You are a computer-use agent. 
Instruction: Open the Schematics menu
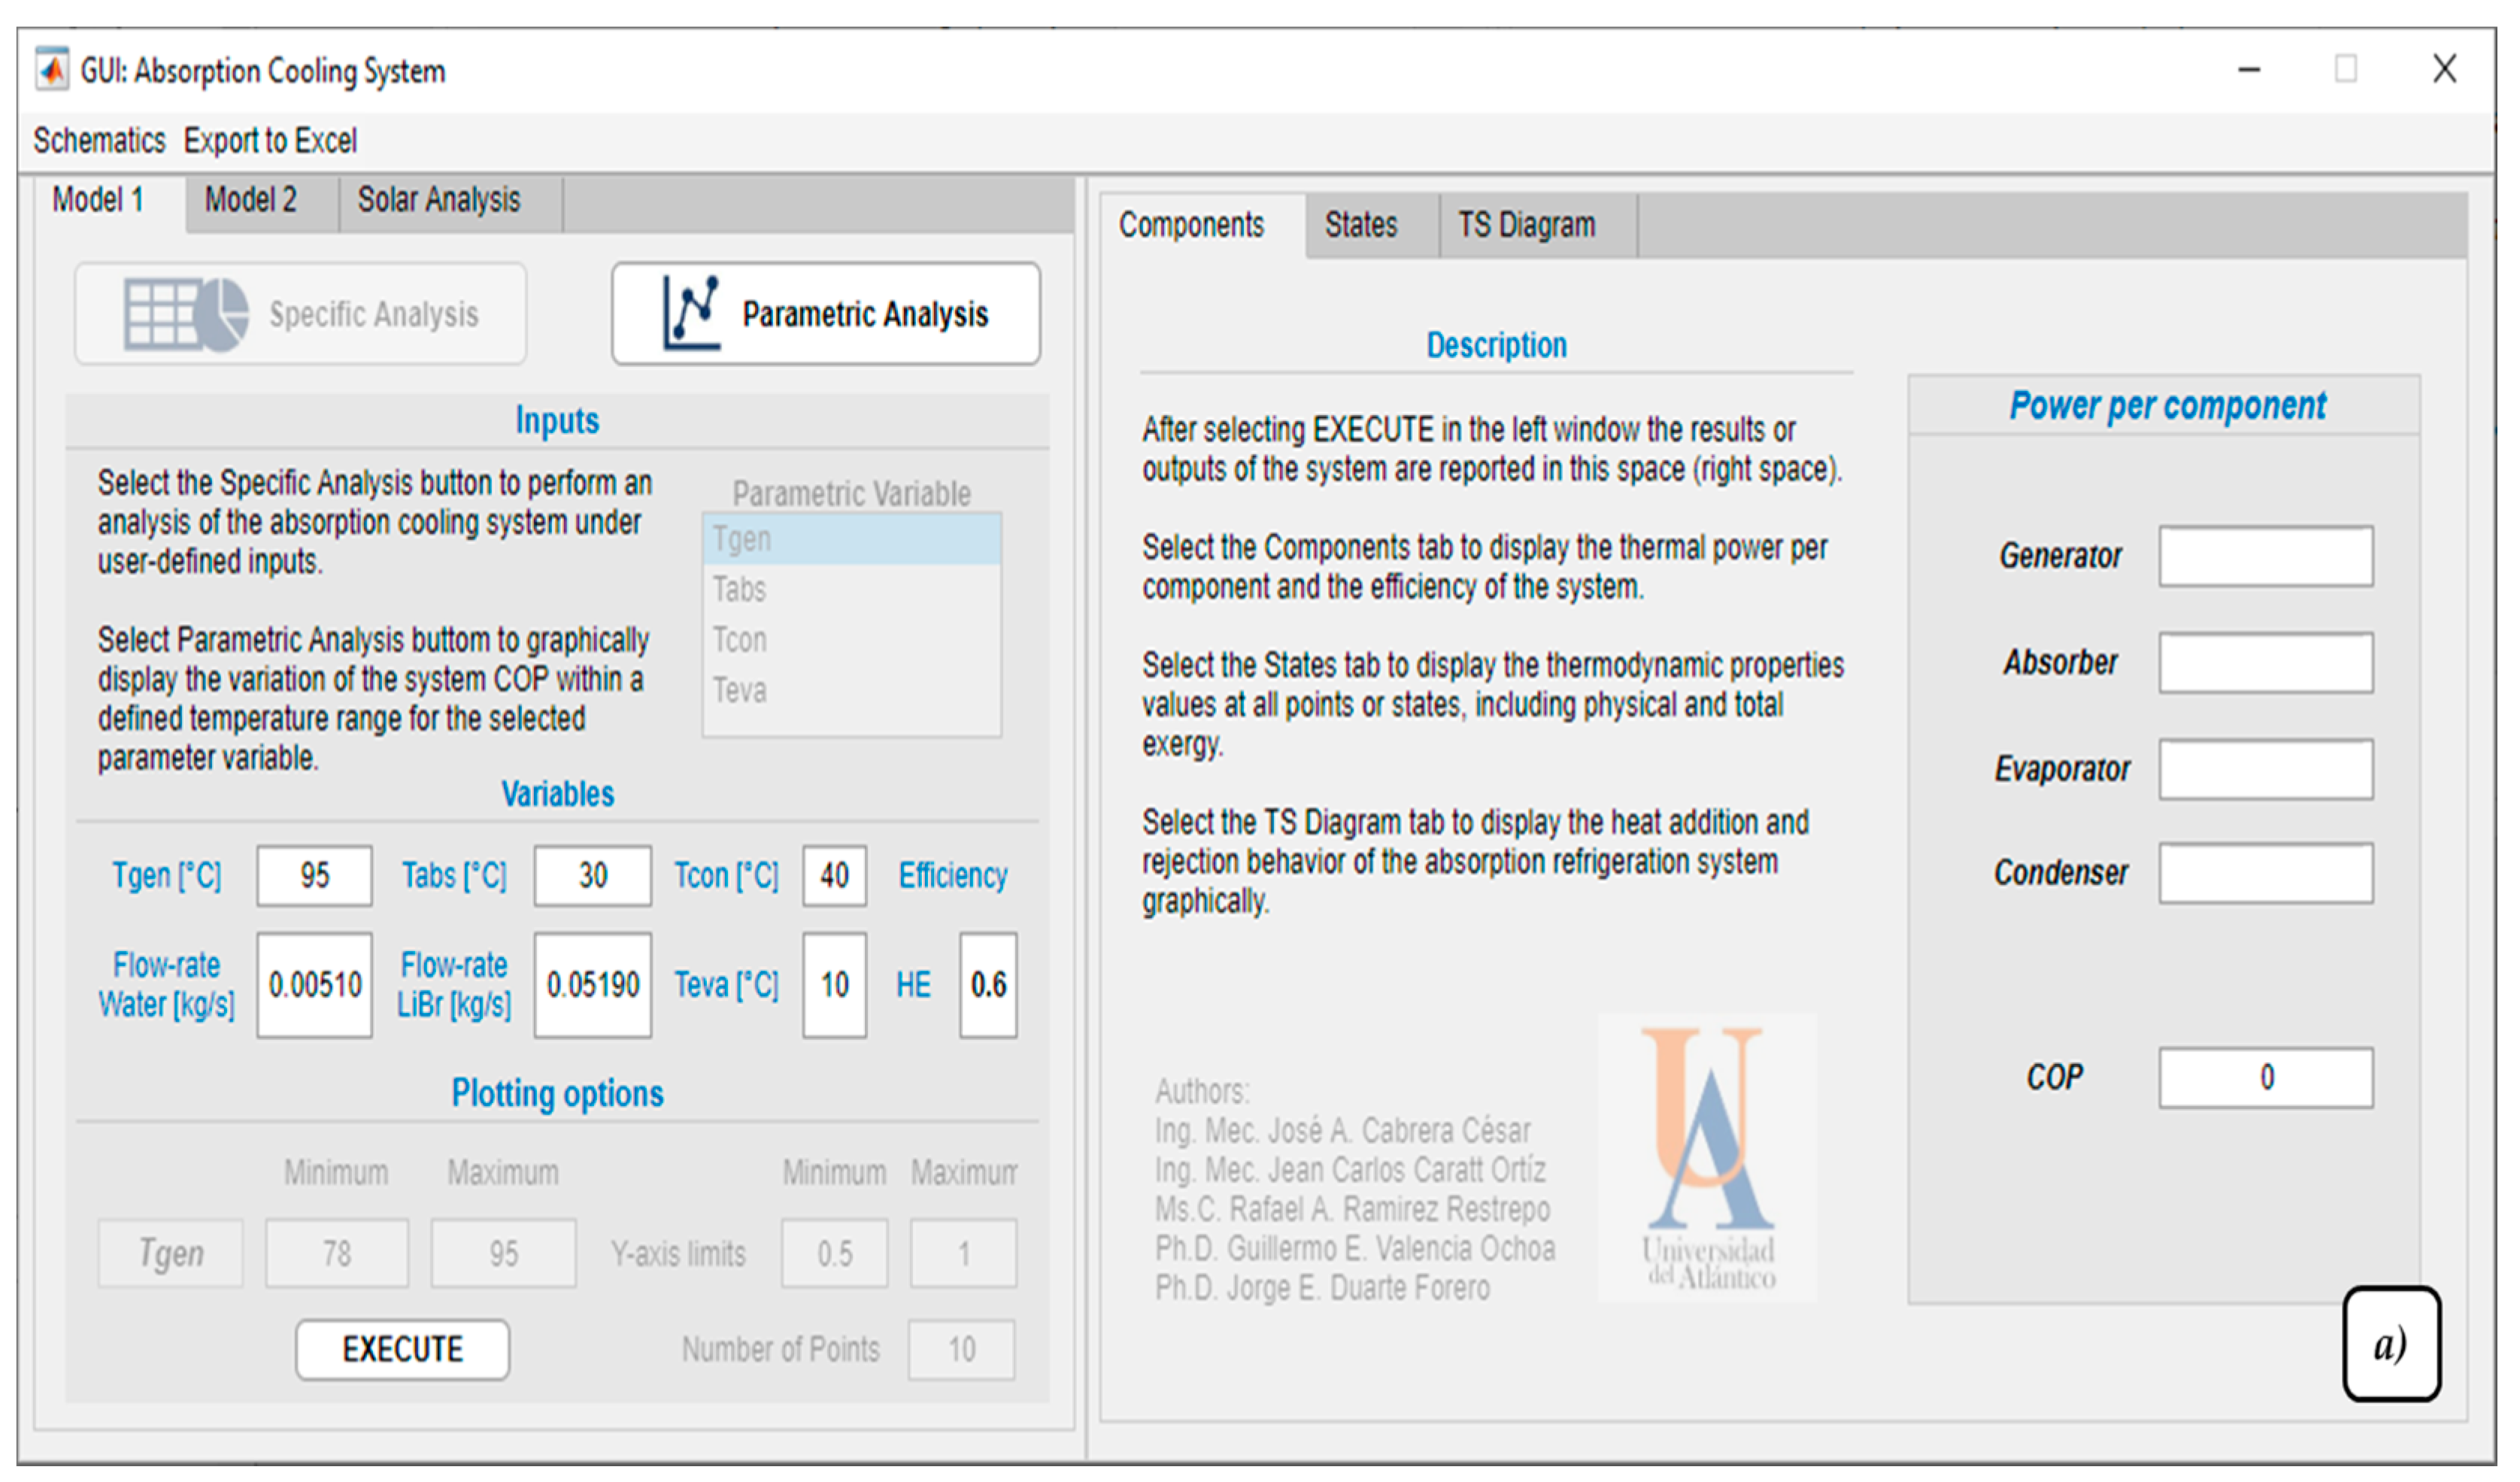pyautogui.click(x=99, y=141)
